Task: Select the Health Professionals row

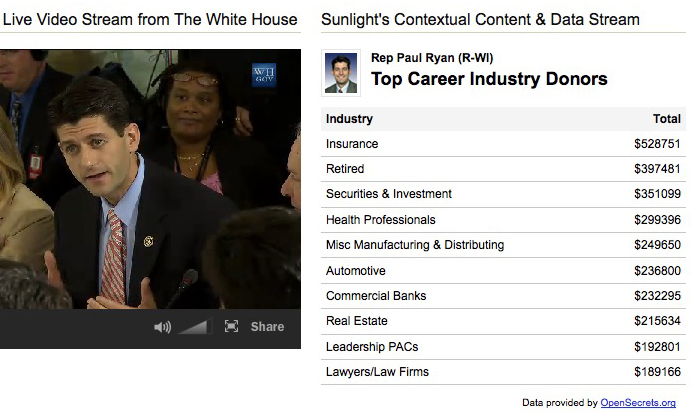Action: [x=503, y=220]
